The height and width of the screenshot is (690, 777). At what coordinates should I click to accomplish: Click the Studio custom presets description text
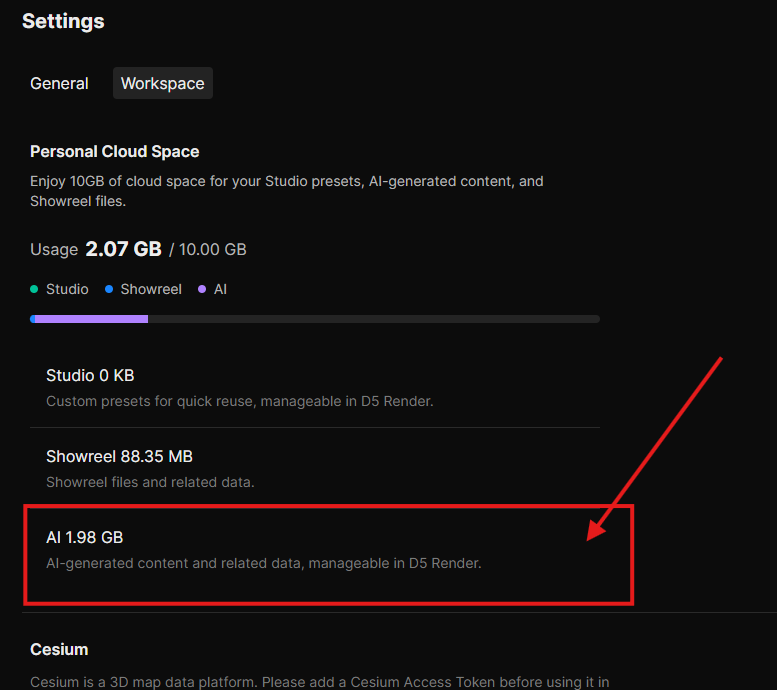click(x=239, y=401)
